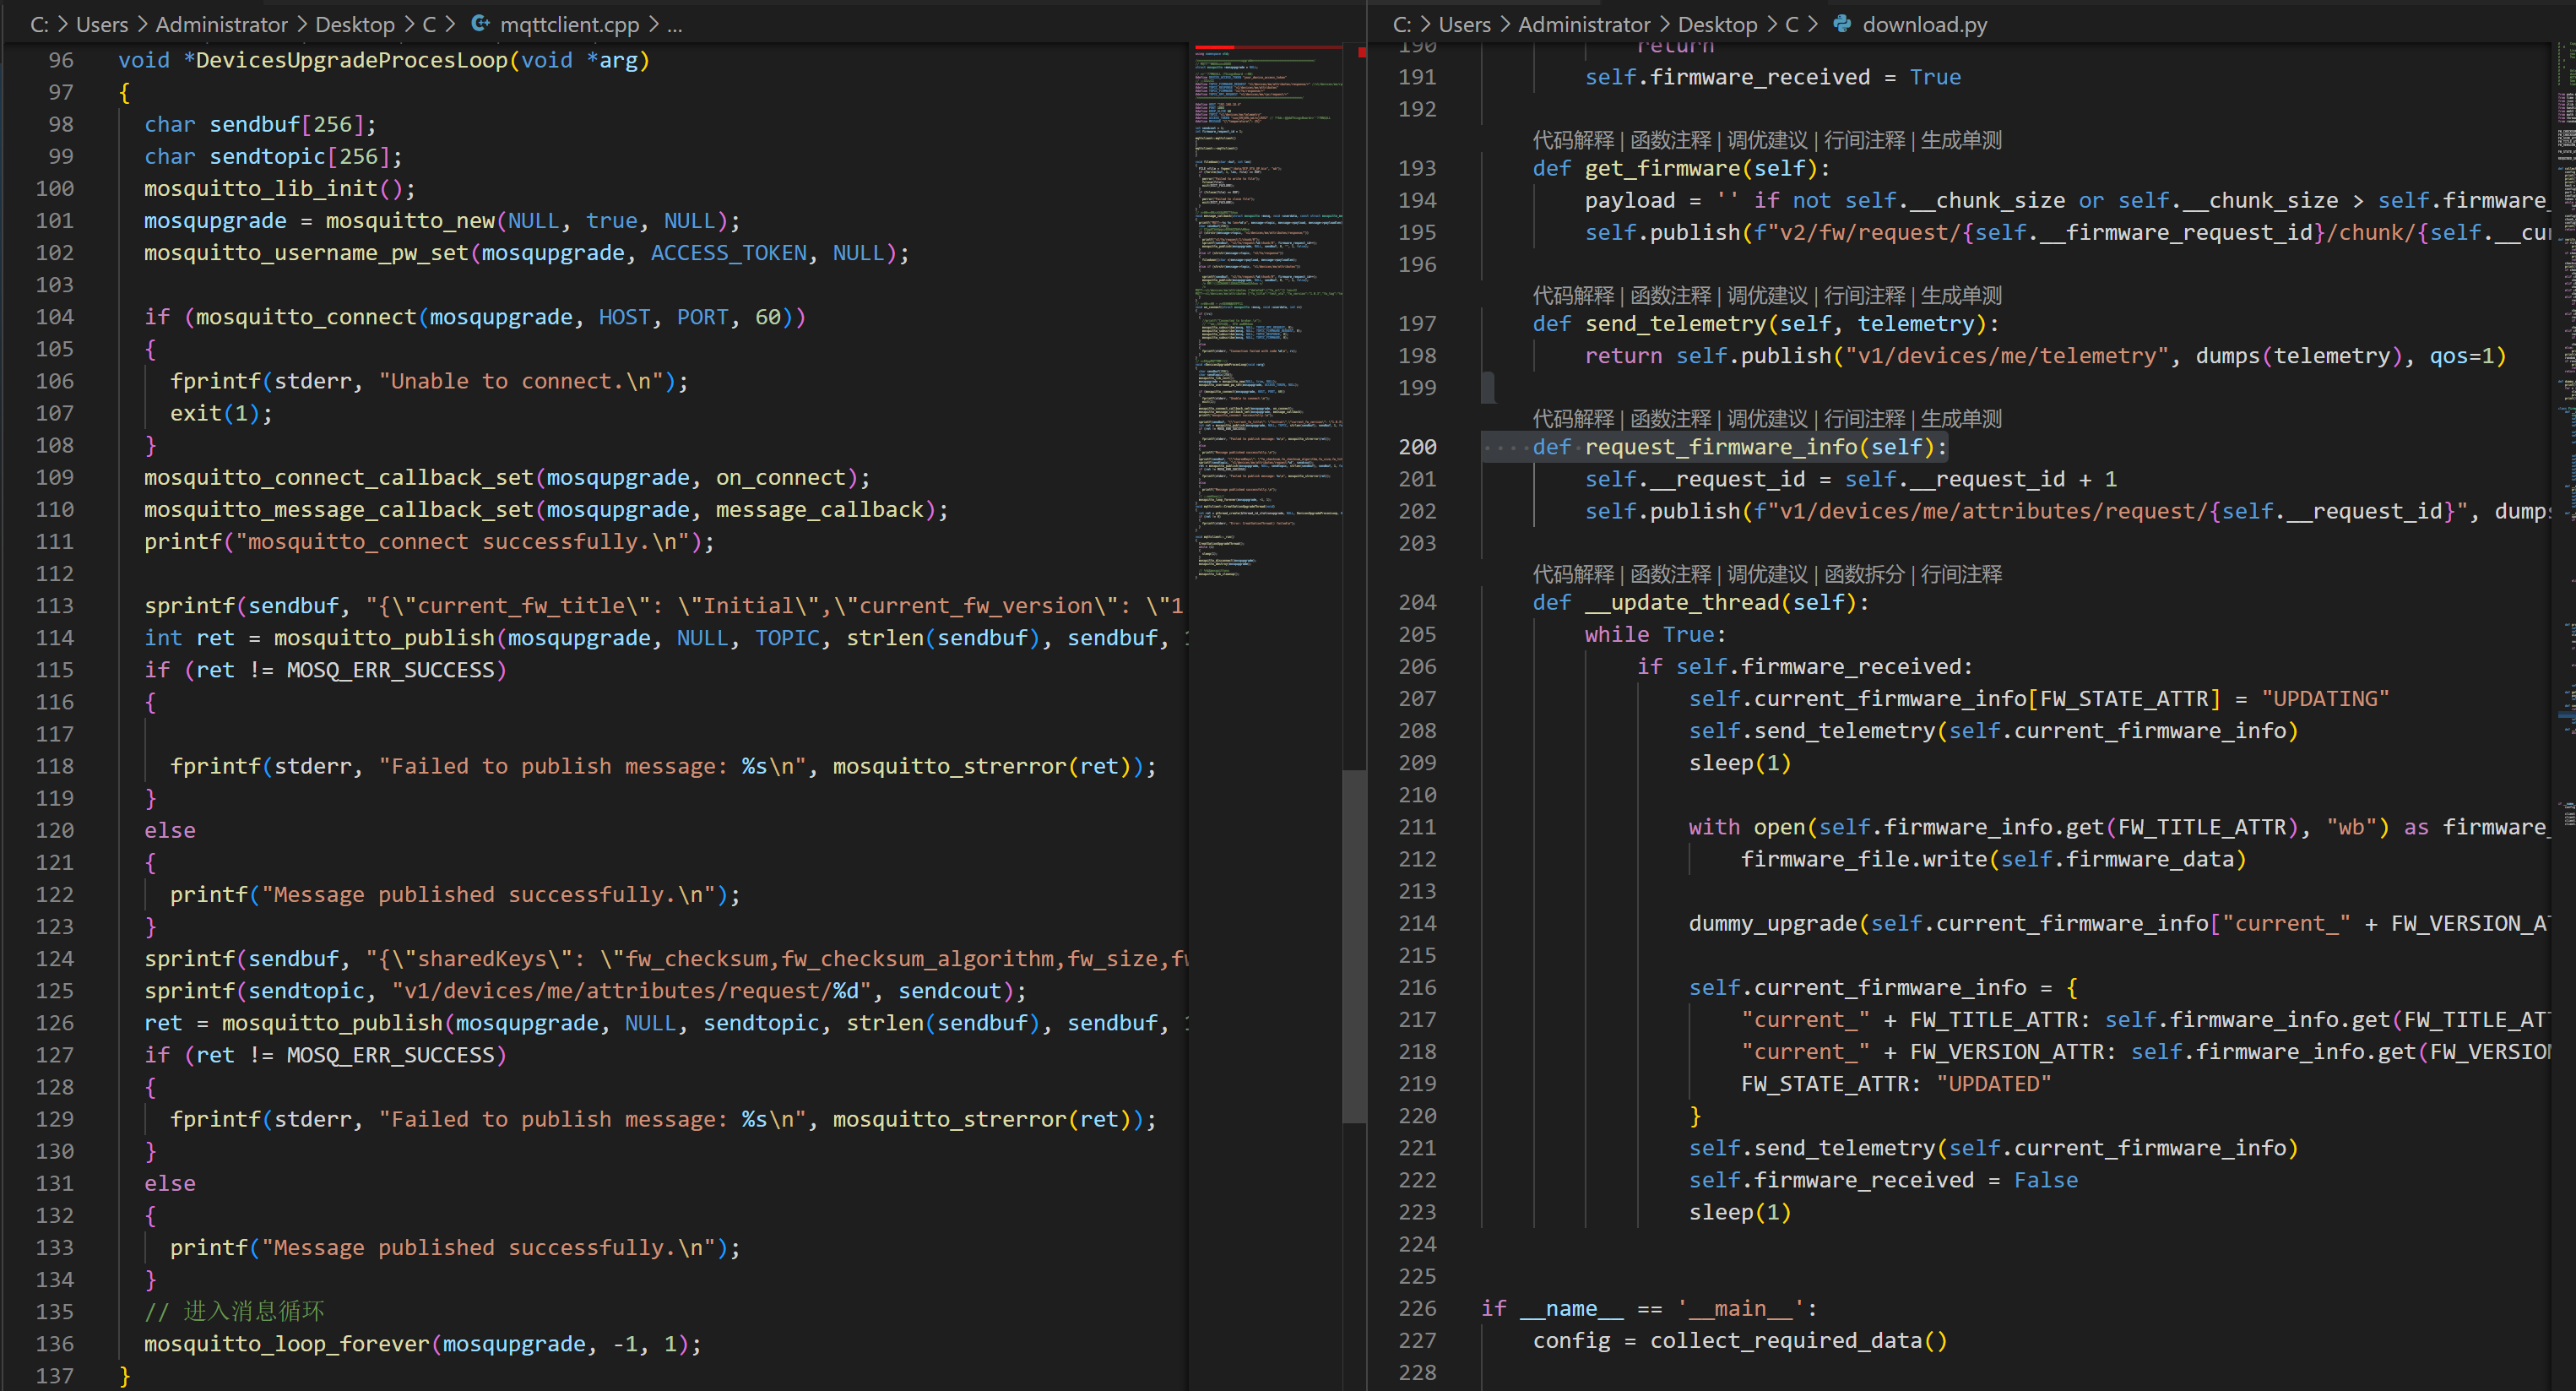Viewport: 2576px width, 1391px height.
Task: Expand the Desktop breadcrumb in left editor
Action: (x=354, y=24)
